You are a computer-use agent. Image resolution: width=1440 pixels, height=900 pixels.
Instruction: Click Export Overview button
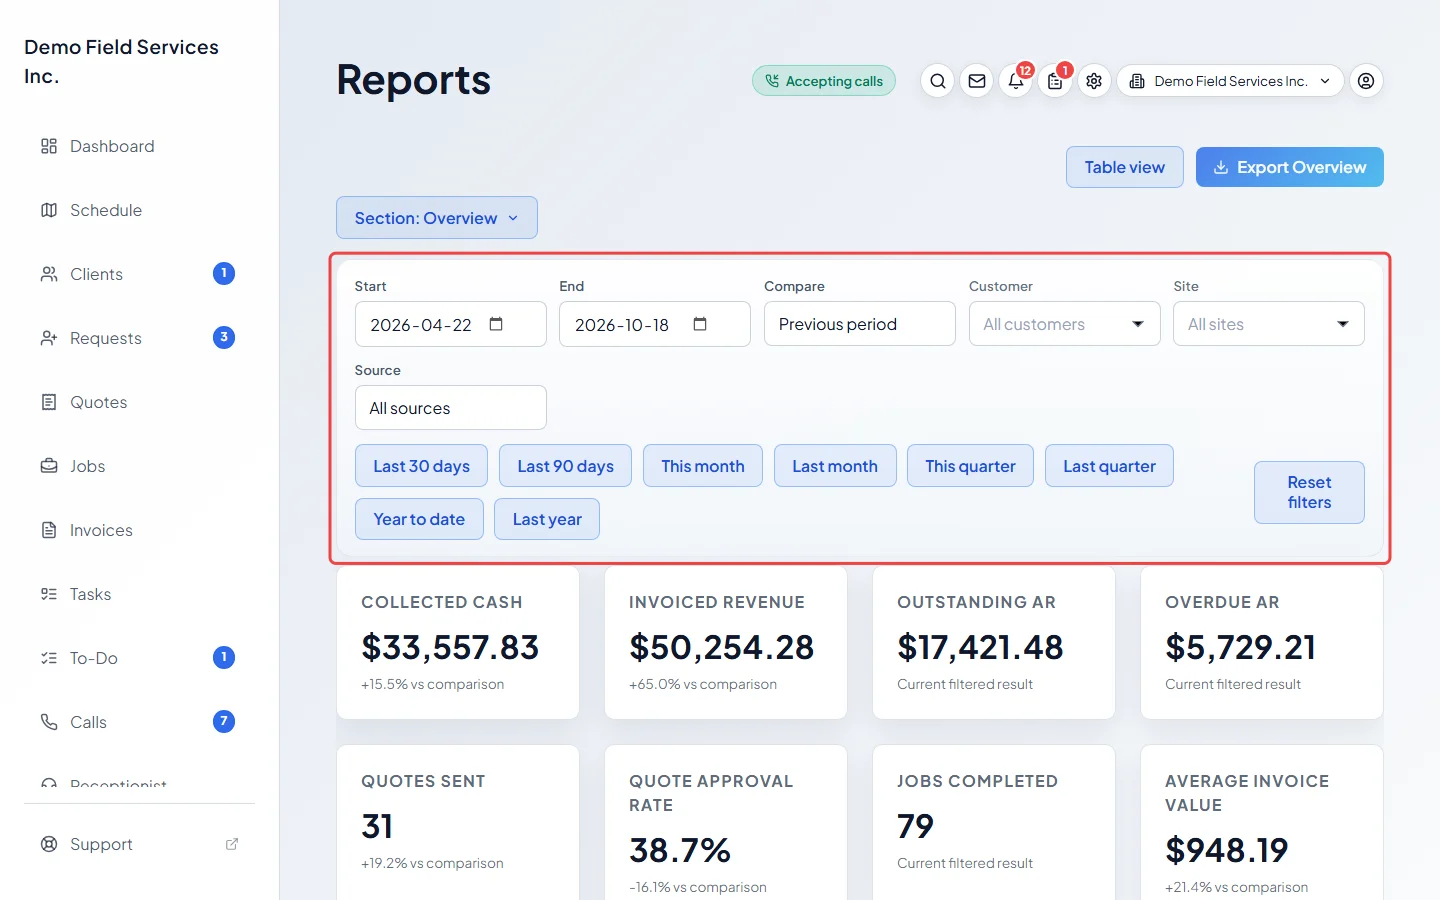pos(1290,167)
